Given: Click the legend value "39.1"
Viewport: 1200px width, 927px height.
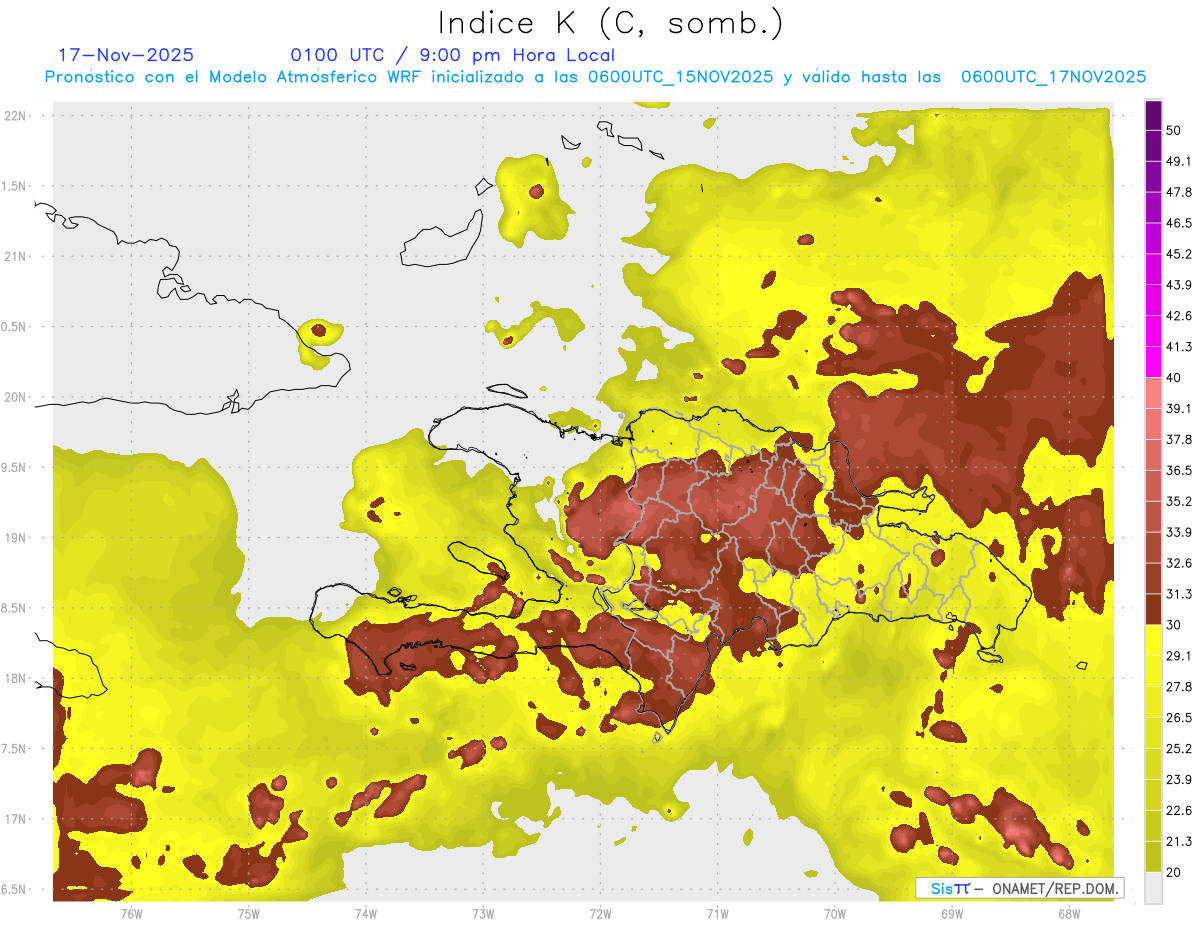Looking at the screenshot, I should [x=1179, y=409].
